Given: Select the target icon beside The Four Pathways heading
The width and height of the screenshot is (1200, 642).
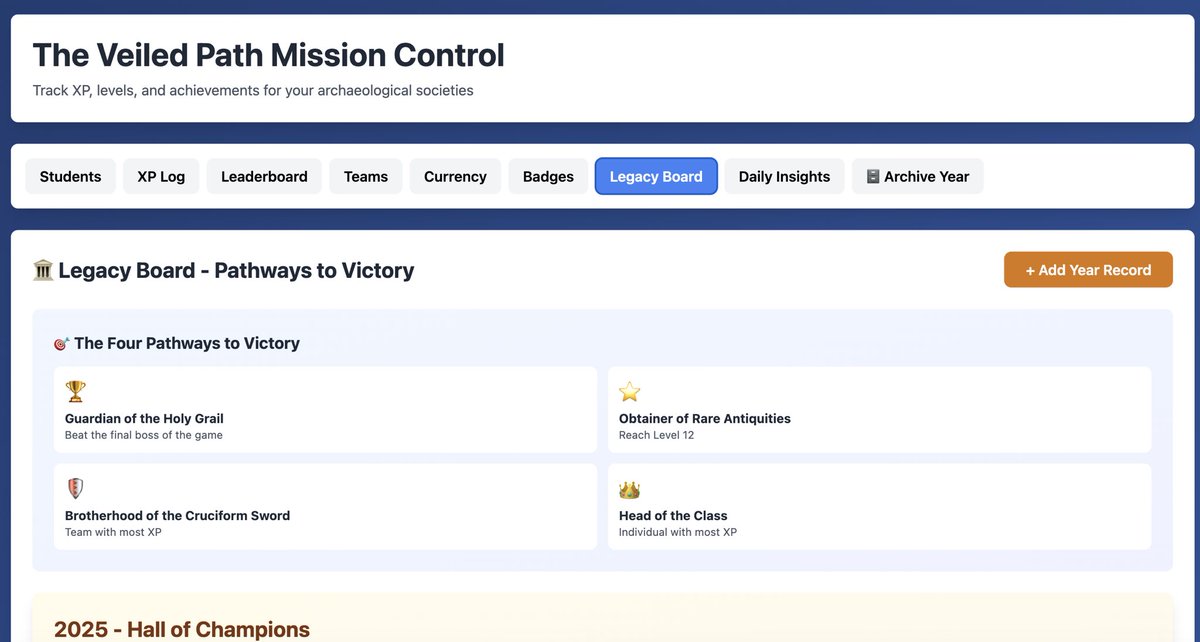Looking at the screenshot, I should click(x=61, y=343).
